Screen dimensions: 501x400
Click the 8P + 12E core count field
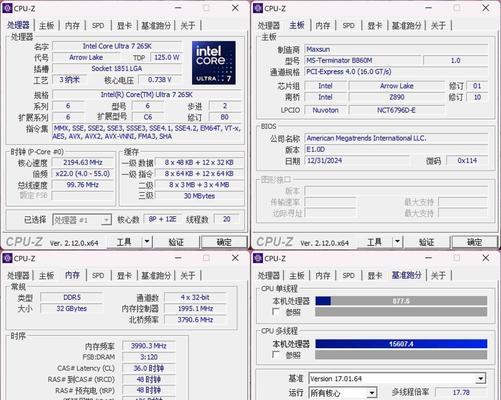pos(162,219)
